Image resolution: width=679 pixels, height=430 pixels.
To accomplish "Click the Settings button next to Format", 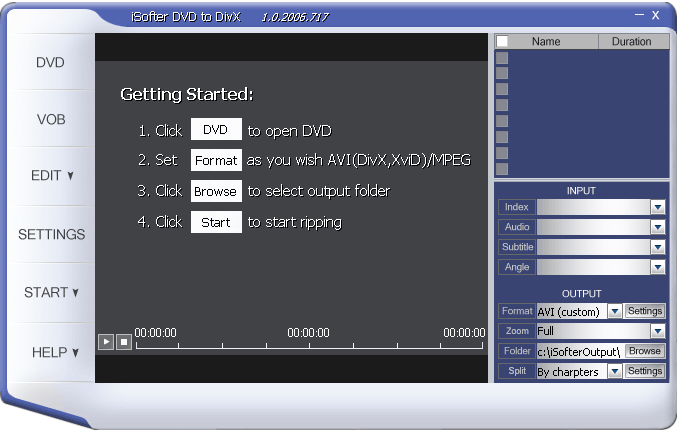I will tap(645, 311).
